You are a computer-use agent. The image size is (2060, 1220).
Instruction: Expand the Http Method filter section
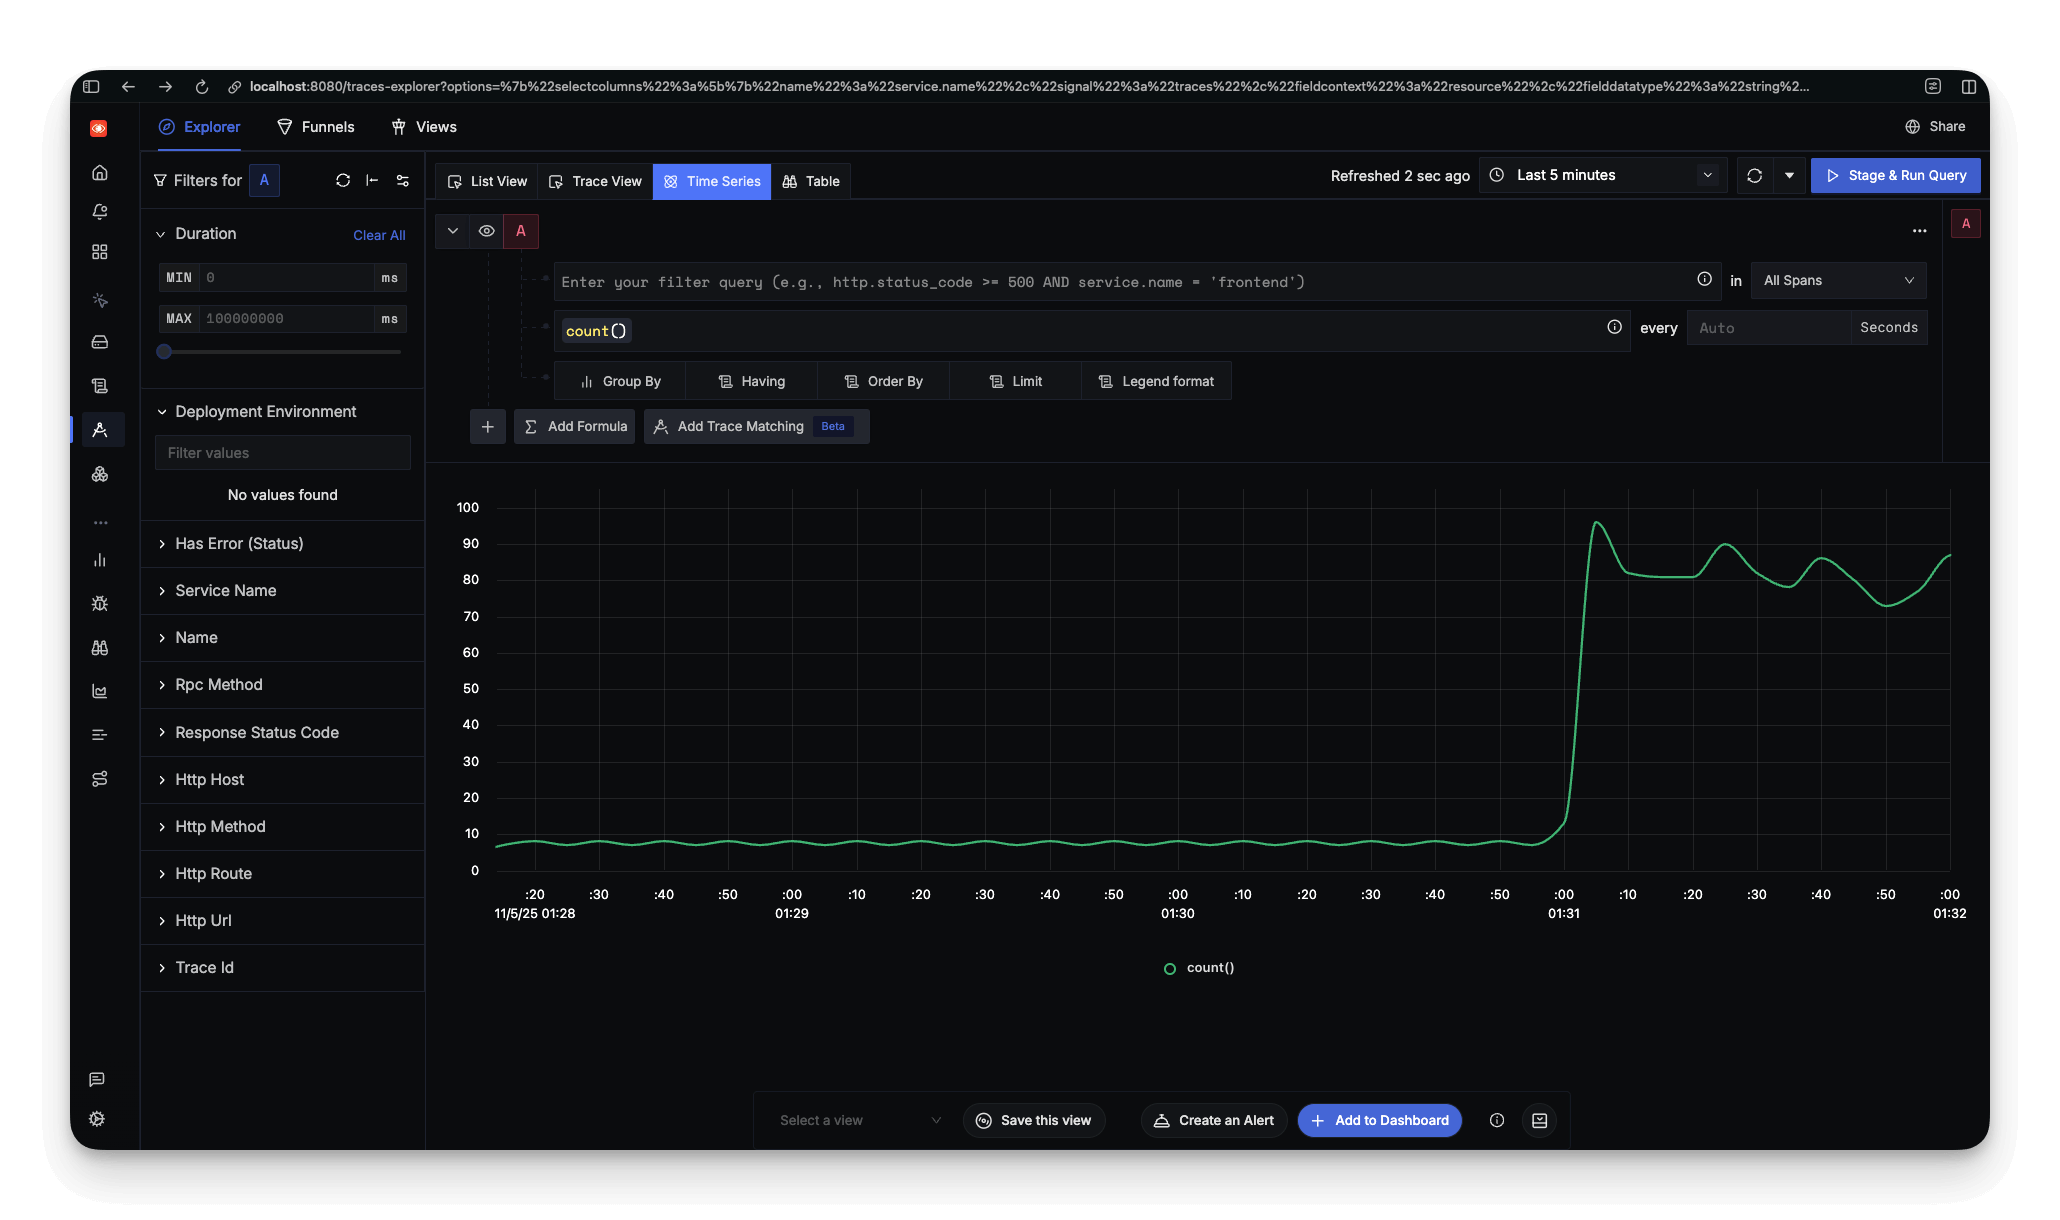(x=219, y=827)
